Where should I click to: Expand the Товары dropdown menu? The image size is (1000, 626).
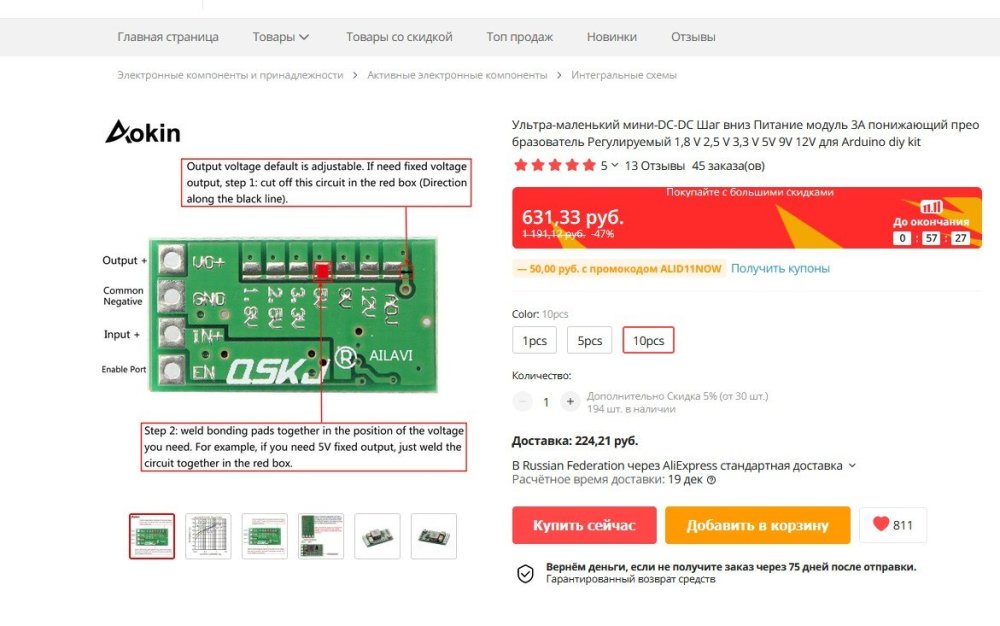pyautogui.click(x=281, y=37)
